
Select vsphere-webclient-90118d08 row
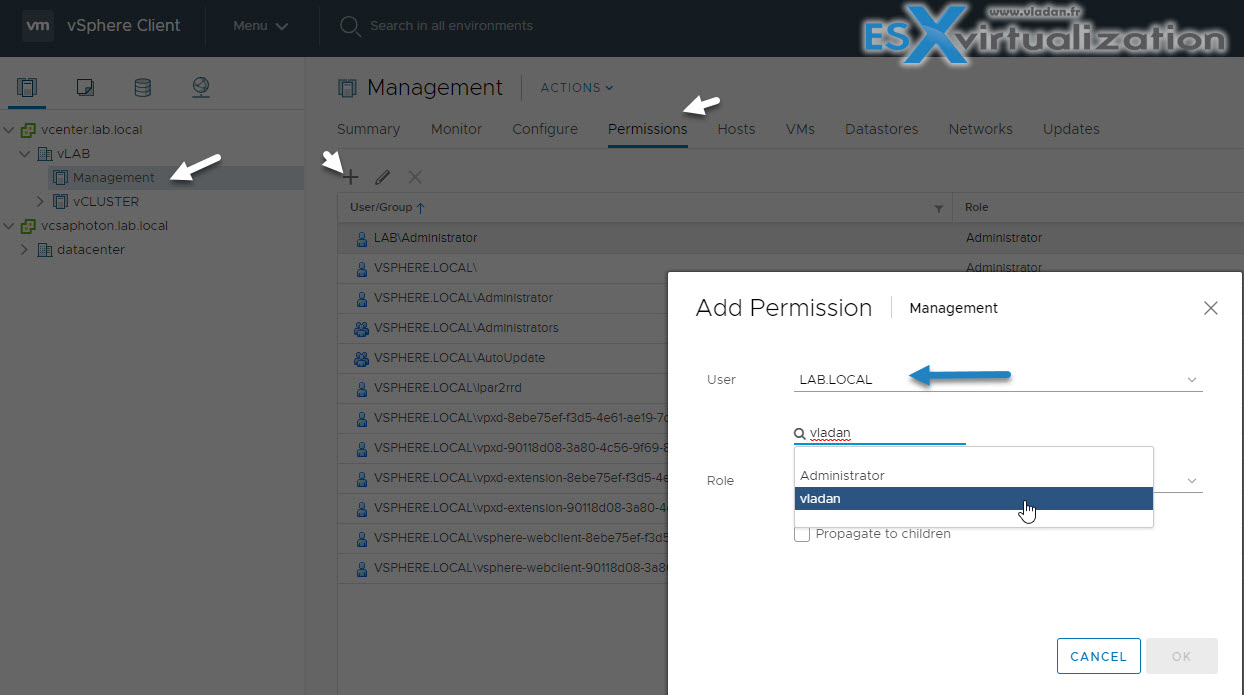[x=502, y=568]
